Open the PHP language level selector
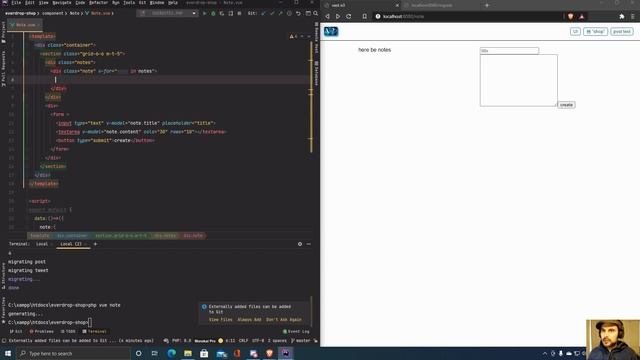This screenshot has height=360, width=640. (181, 340)
